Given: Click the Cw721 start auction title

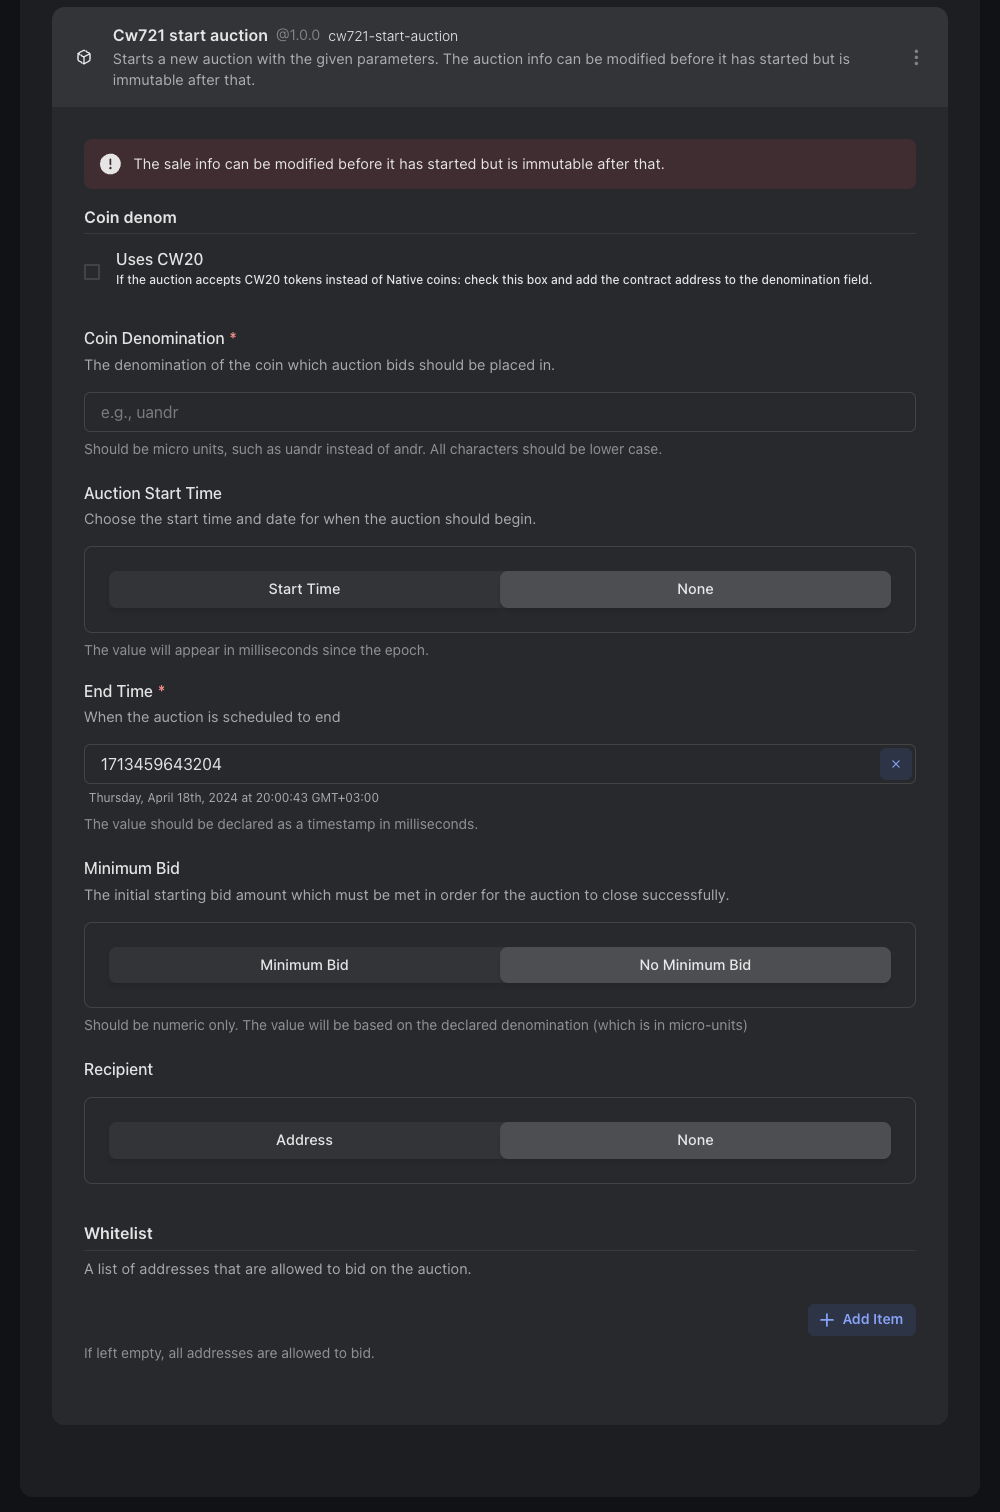Looking at the screenshot, I should tap(190, 36).
